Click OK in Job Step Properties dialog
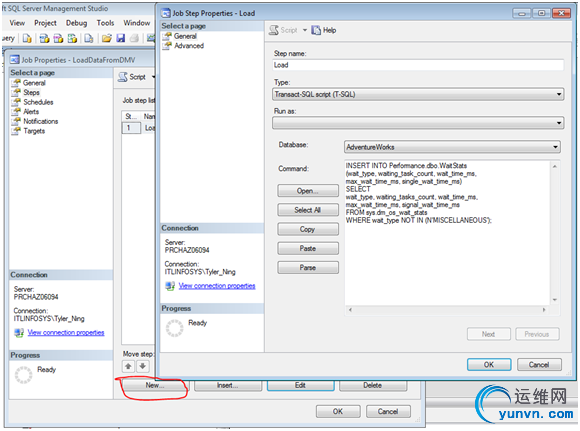The height and width of the screenshot is (431, 580). click(x=489, y=364)
